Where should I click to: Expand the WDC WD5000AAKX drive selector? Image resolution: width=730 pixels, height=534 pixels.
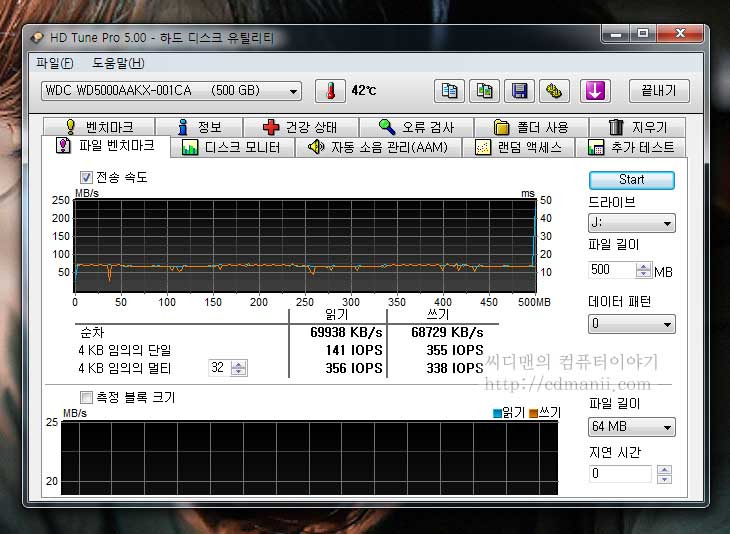[171, 90]
